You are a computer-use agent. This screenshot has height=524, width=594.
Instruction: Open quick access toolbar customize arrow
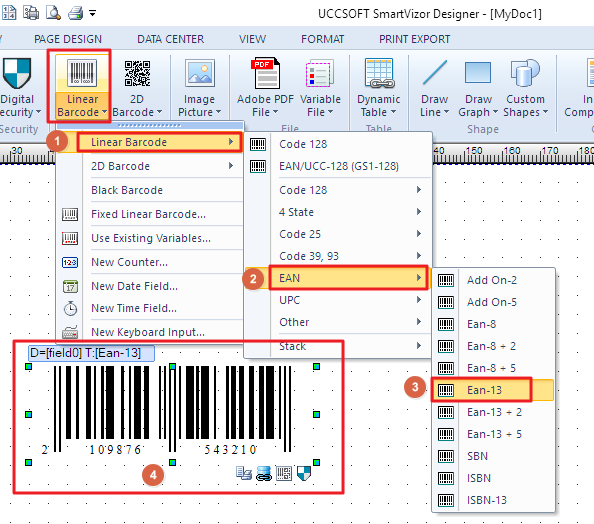(92, 14)
